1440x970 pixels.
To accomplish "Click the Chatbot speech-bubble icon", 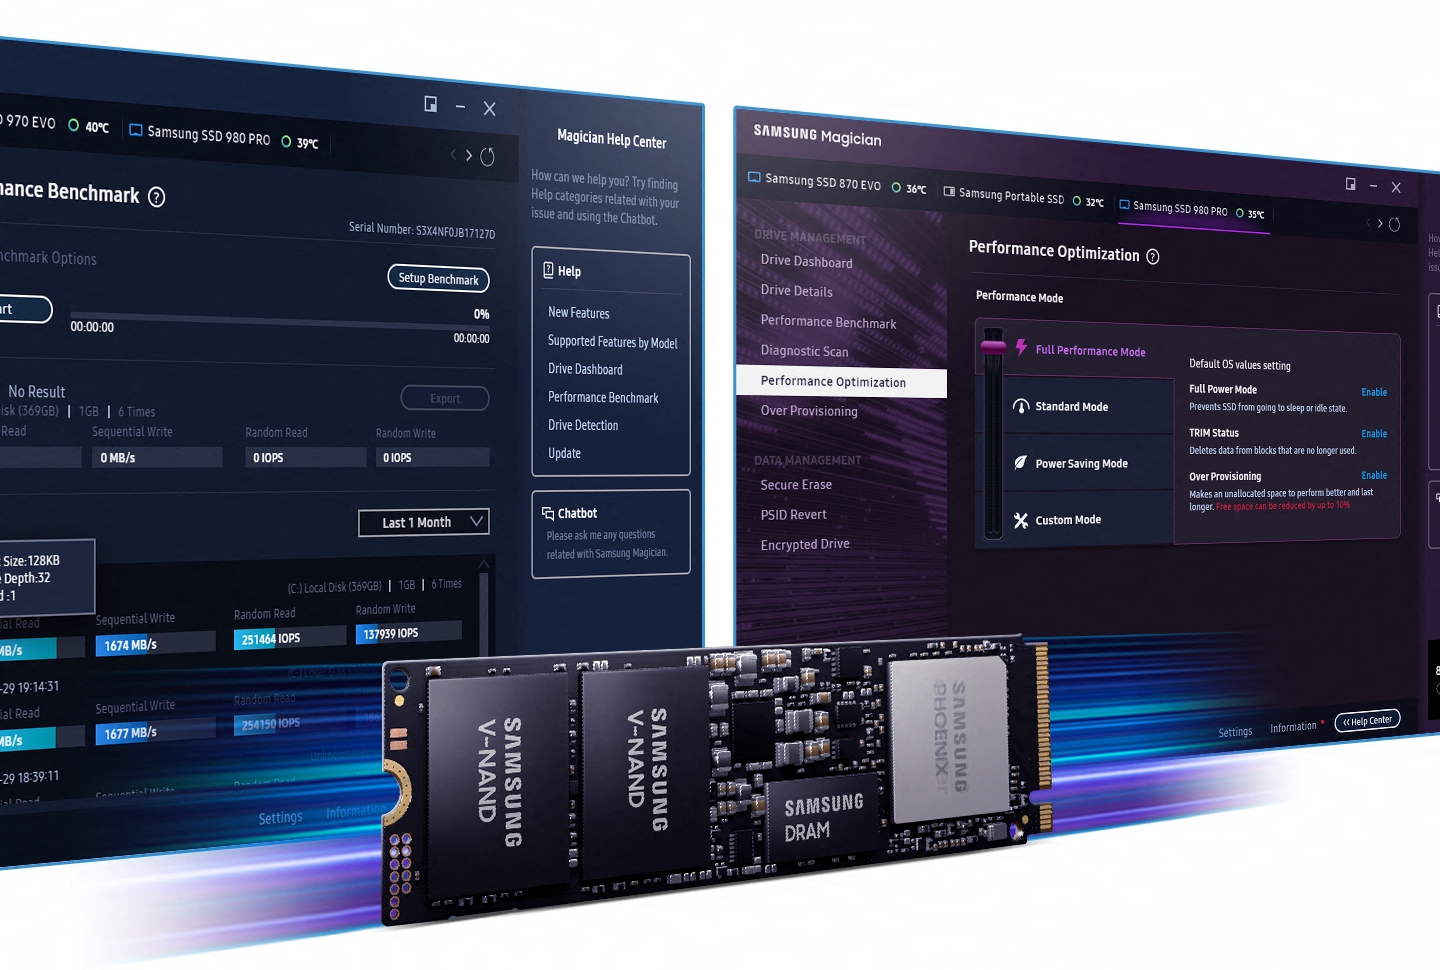I will [548, 513].
